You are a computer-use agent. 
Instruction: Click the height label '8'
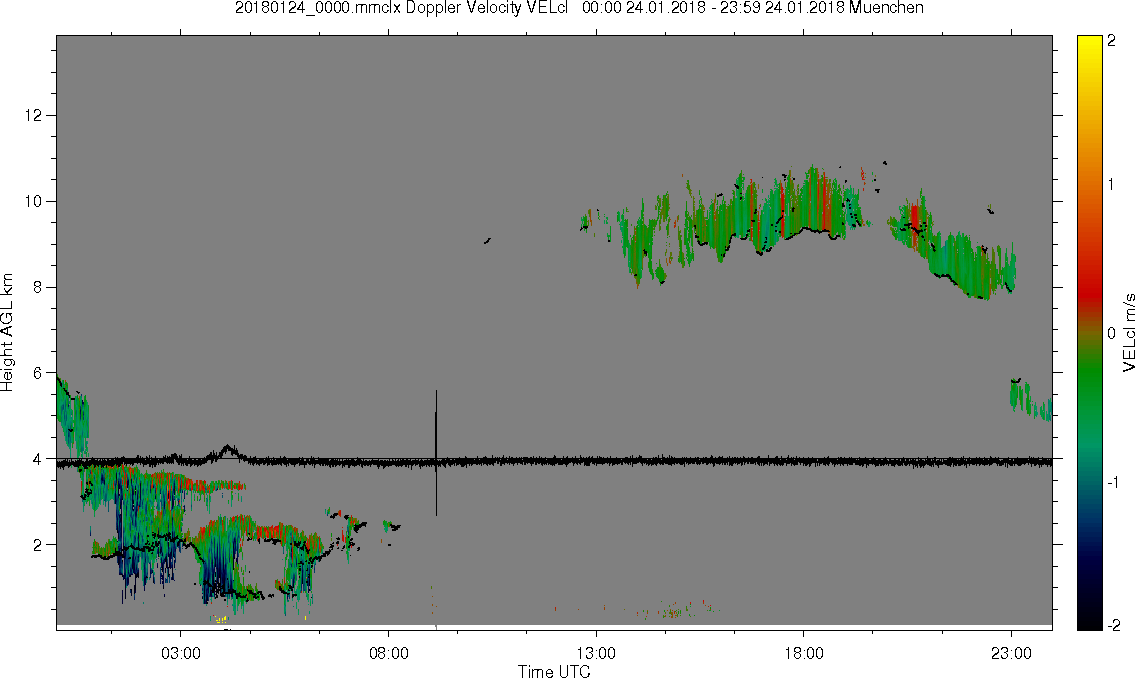point(38,287)
